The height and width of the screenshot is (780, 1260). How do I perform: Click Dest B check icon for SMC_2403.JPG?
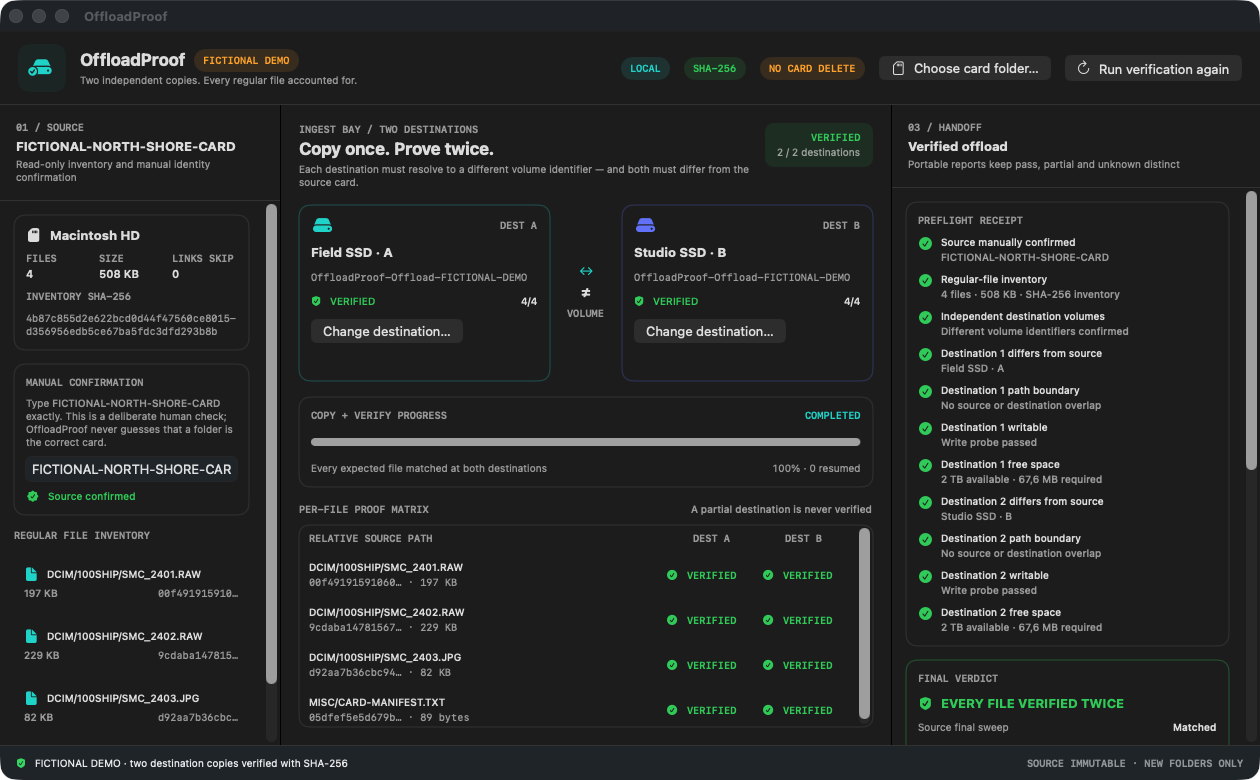(x=768, y=665)
